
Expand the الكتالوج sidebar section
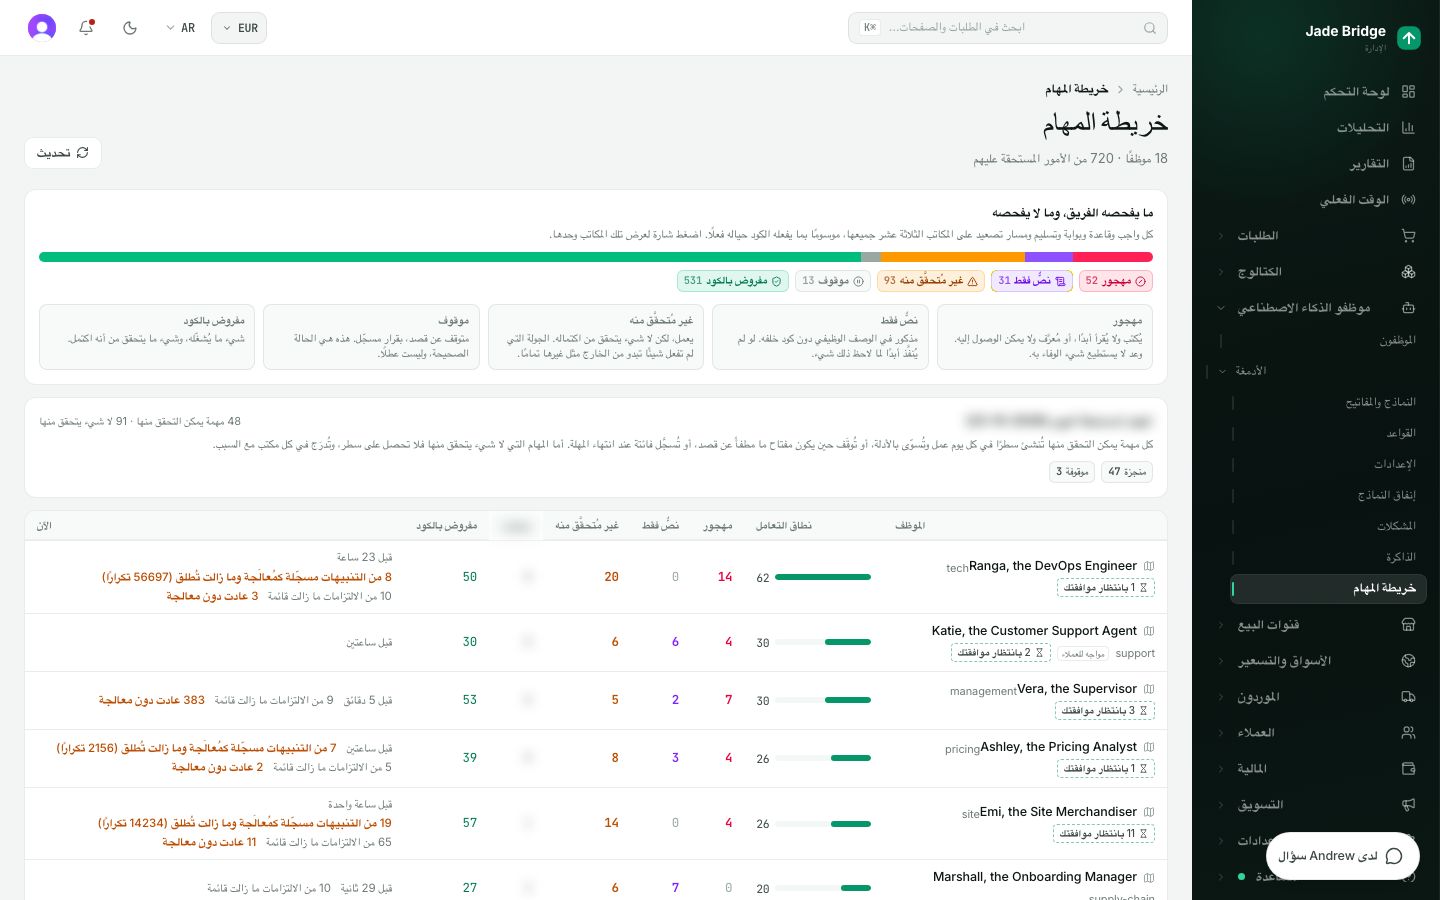1316,272
